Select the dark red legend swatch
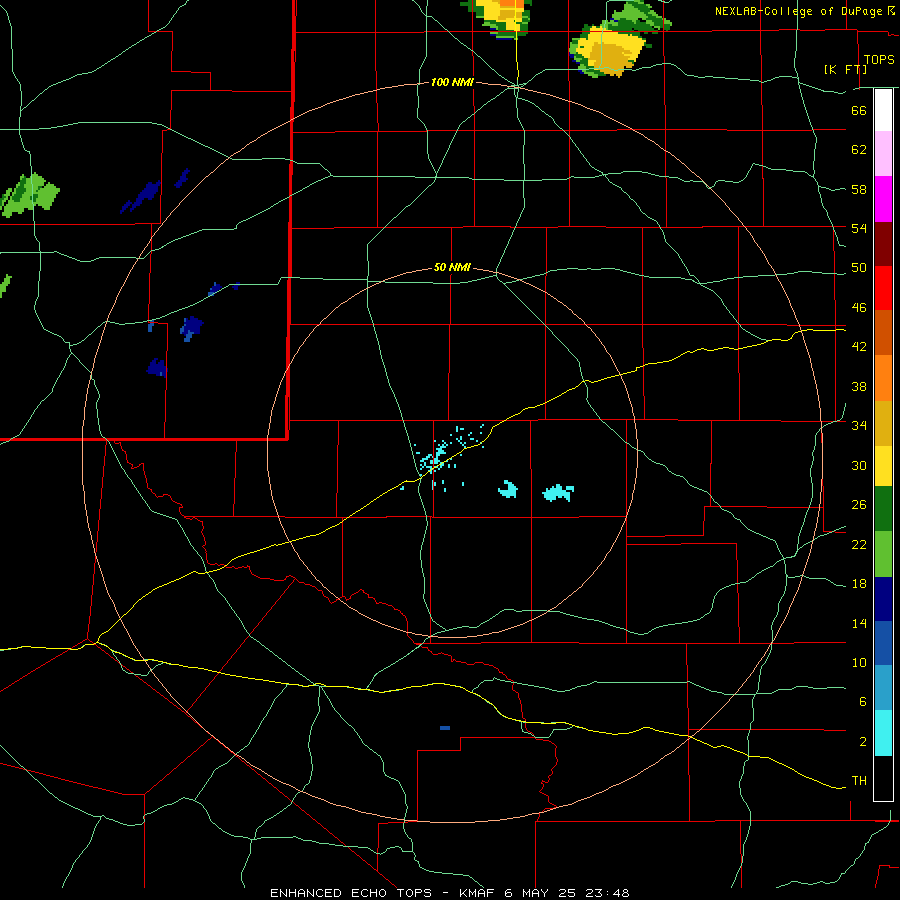Screen dimensions: 900x900 (883, 243)
